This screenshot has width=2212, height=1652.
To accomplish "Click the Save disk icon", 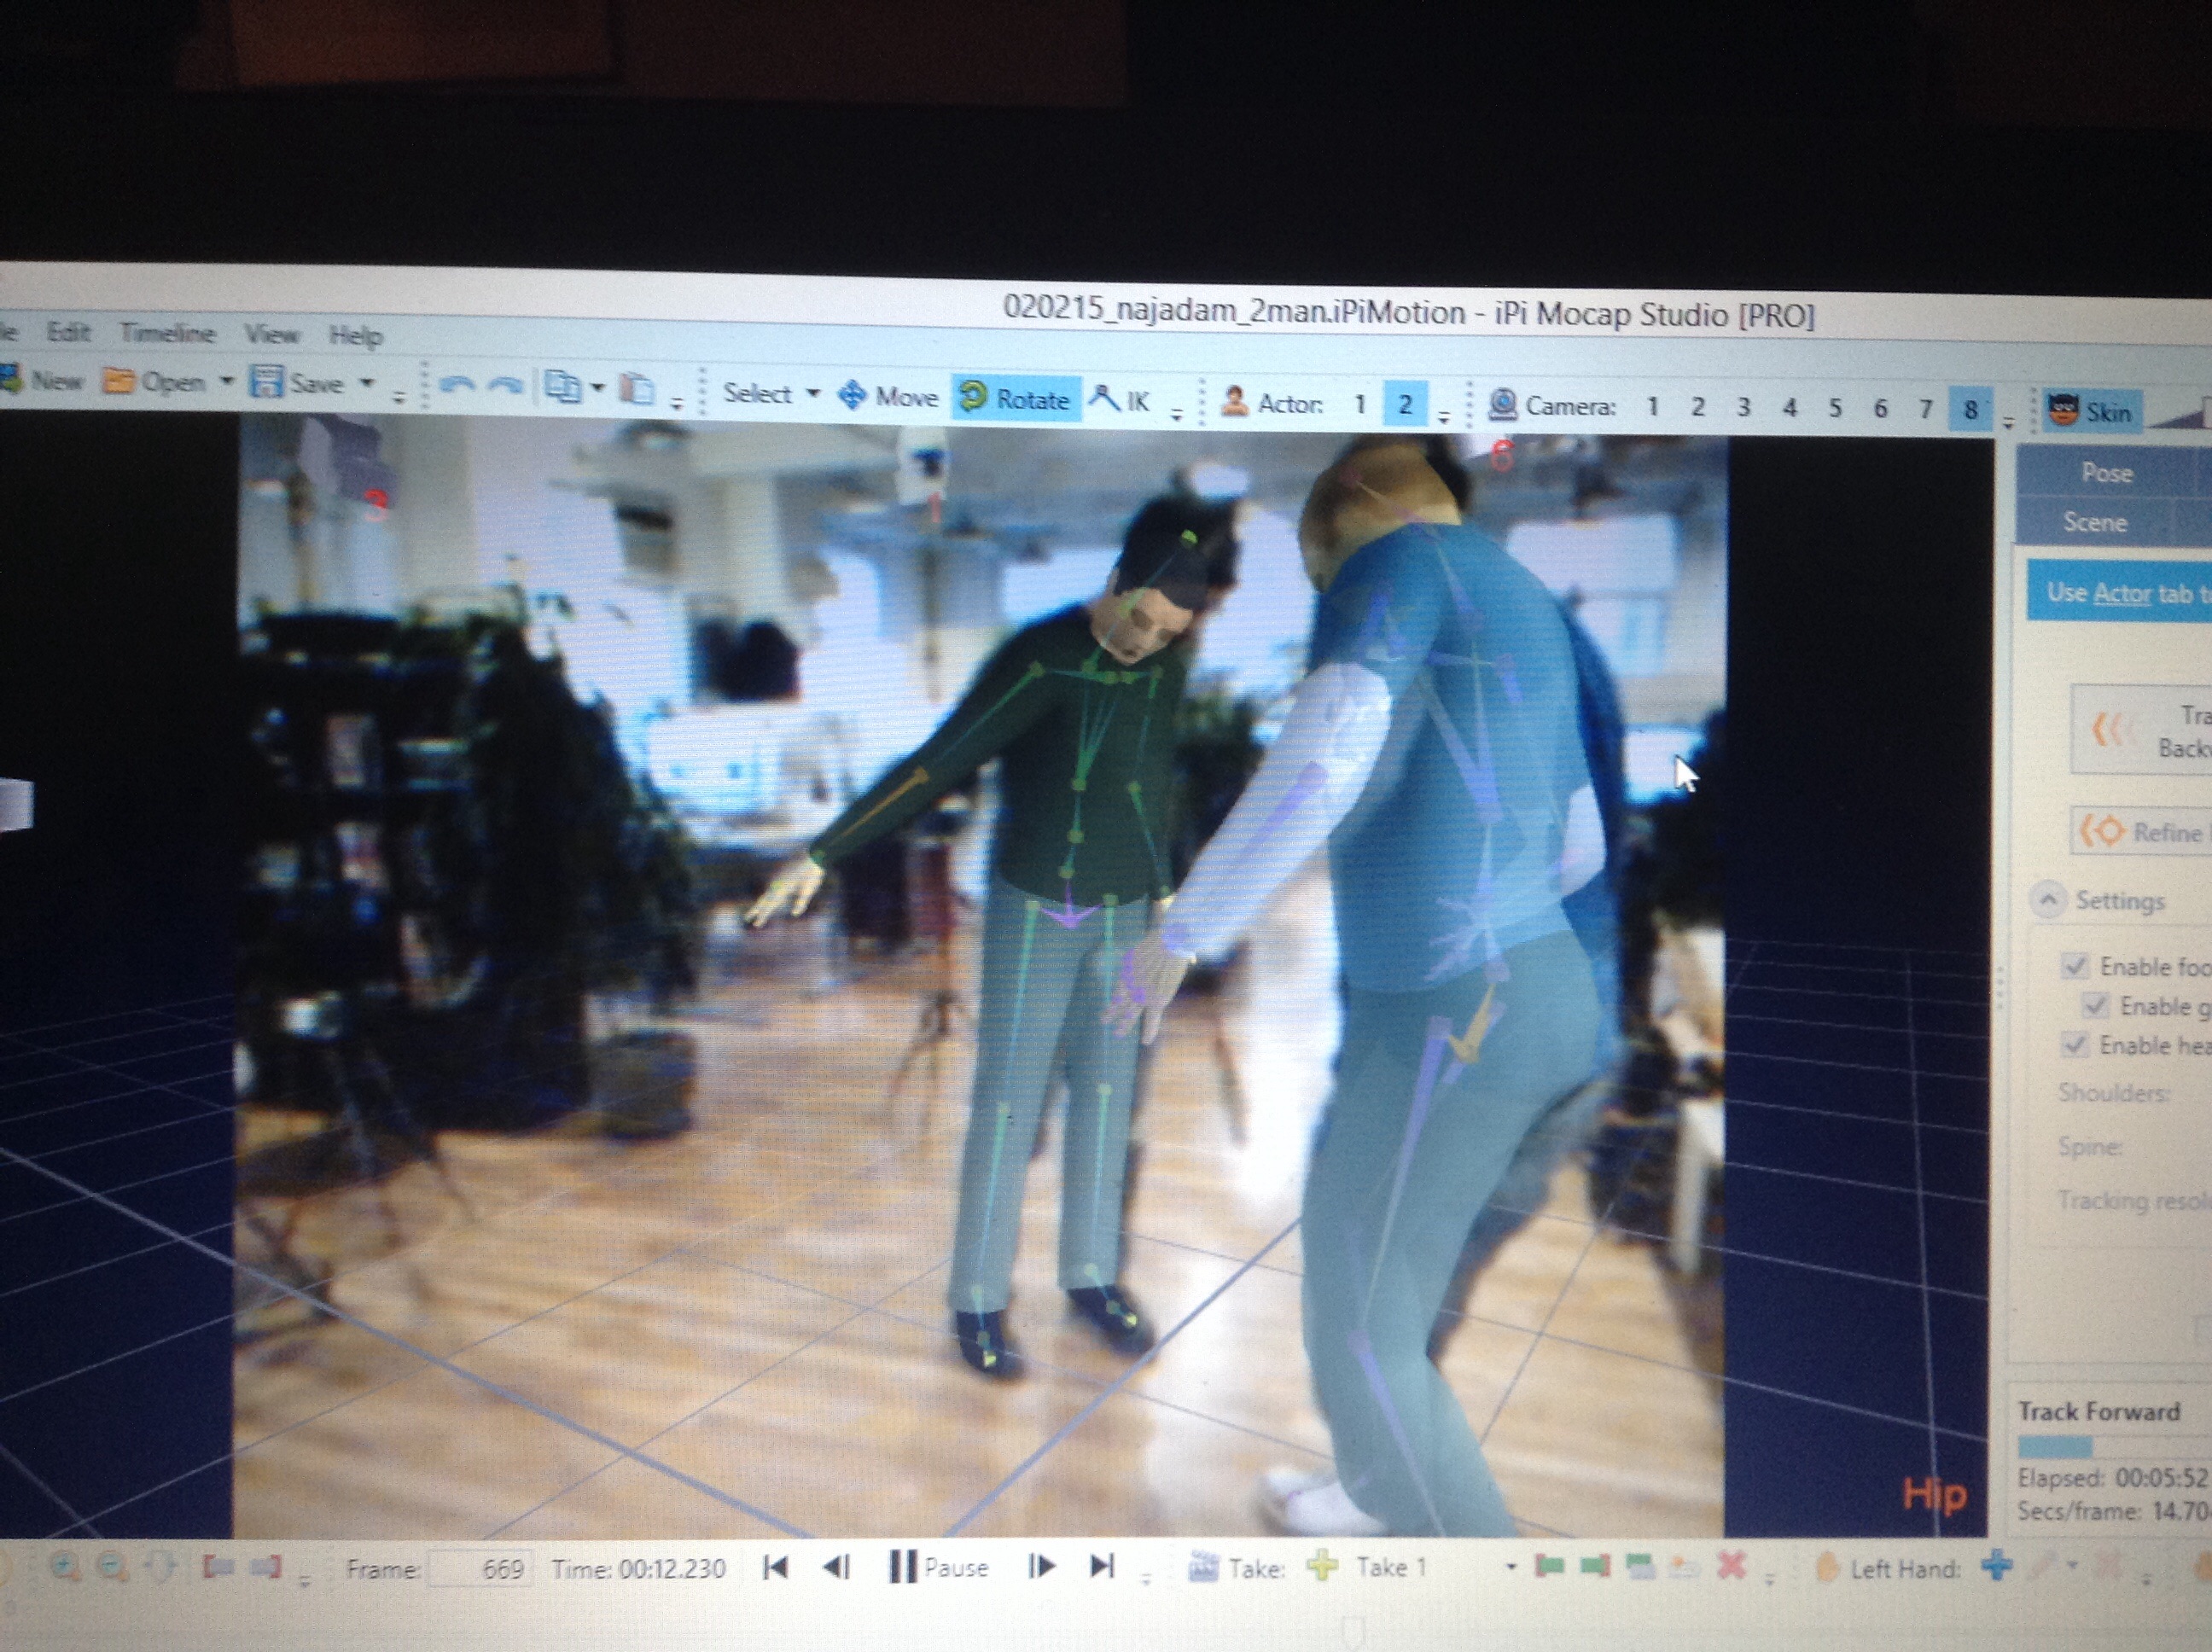I will click(x=267, y=382).
